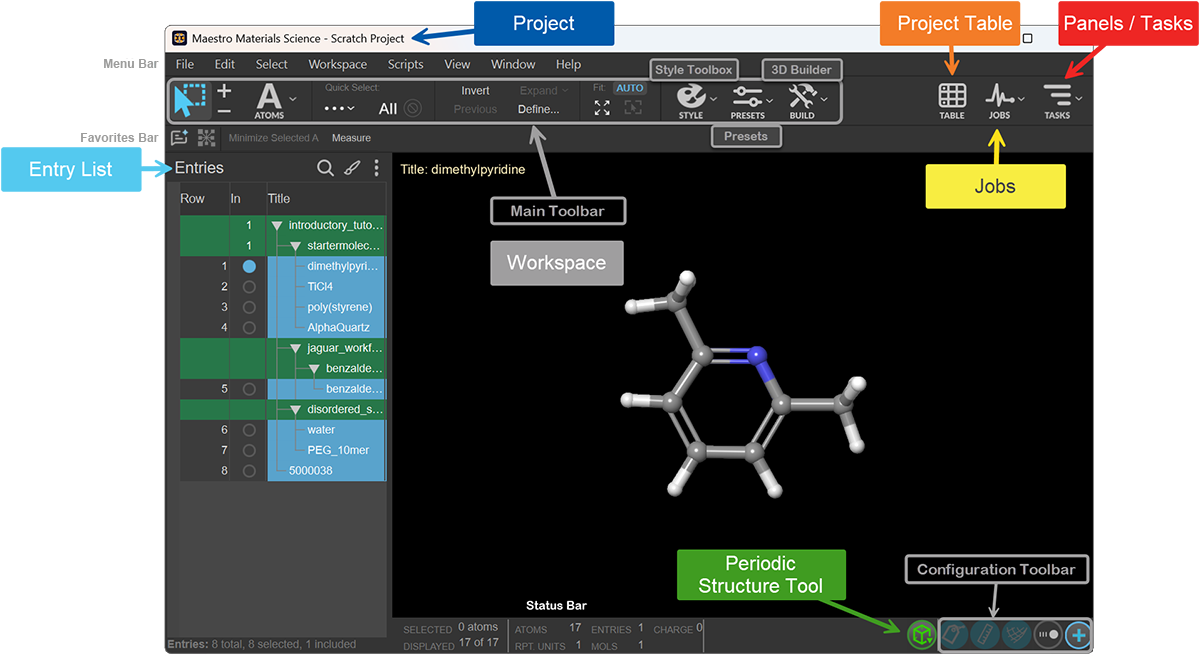Click Measure in the Favorites bar
The image size is (1200, 656).
pos(351,138)
